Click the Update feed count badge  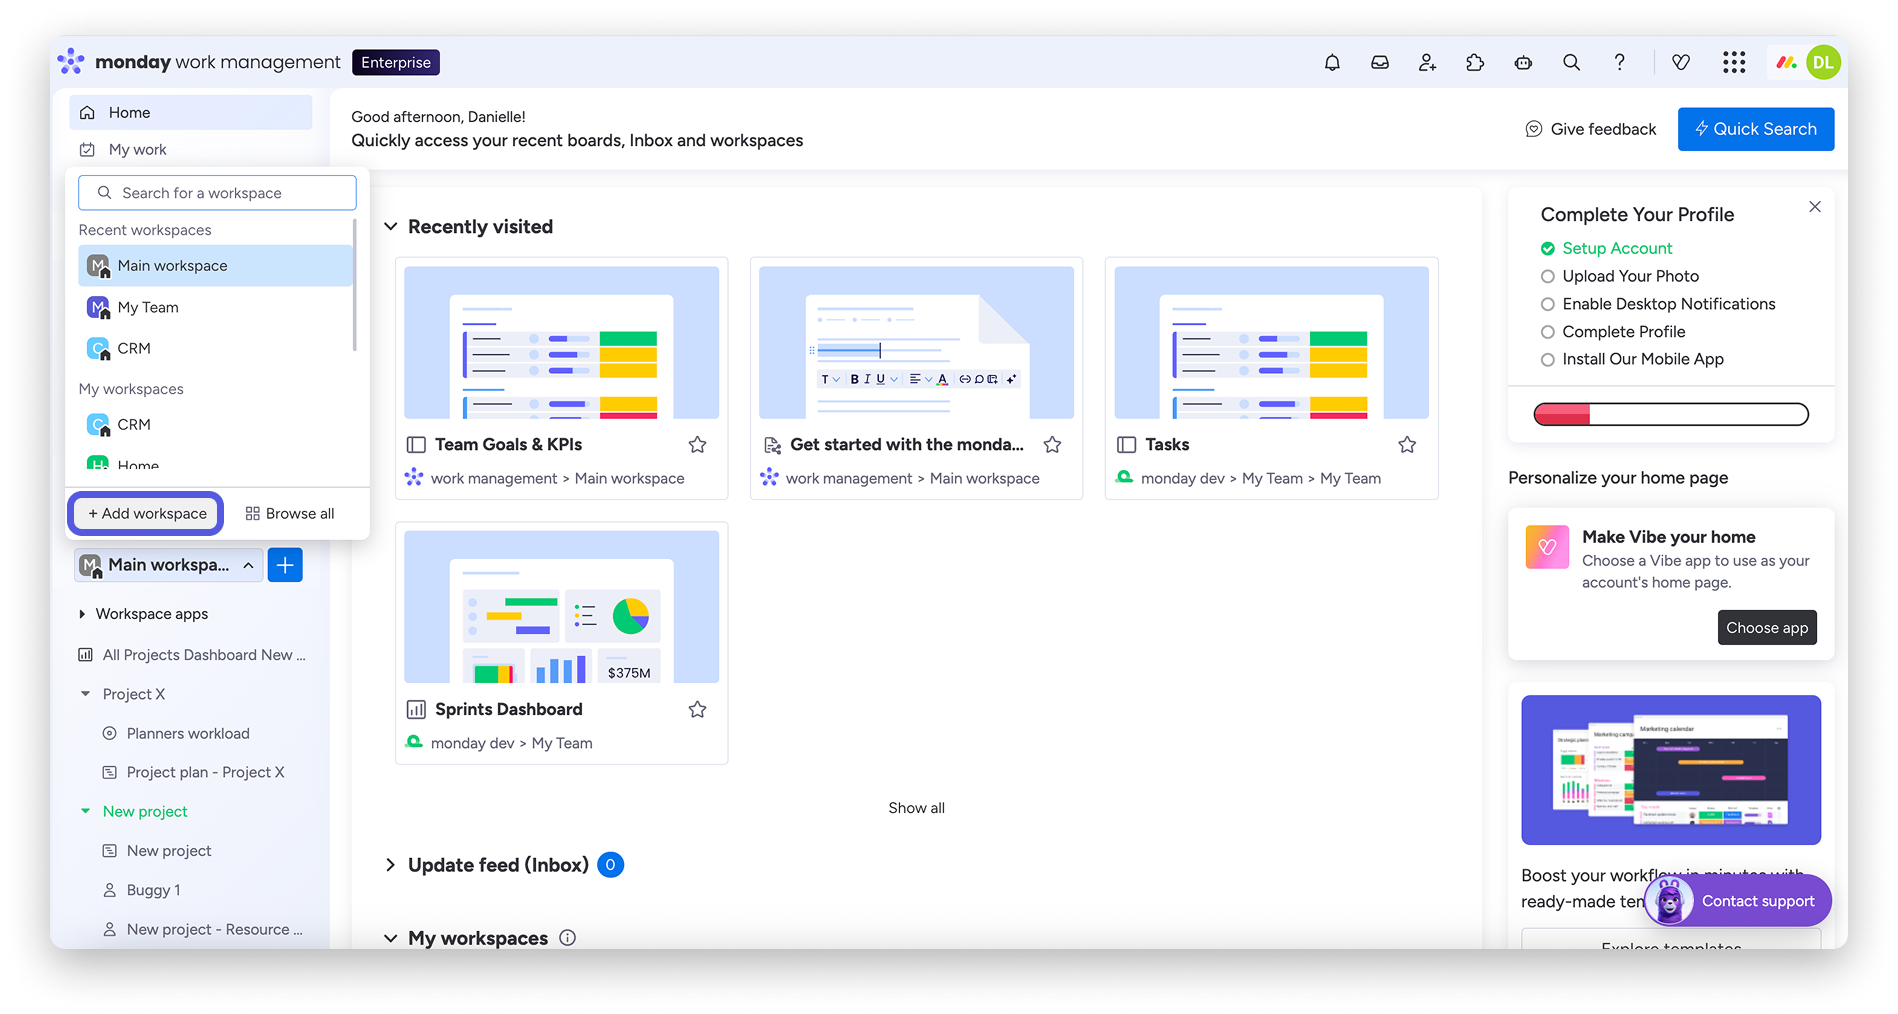click(610, 865)
